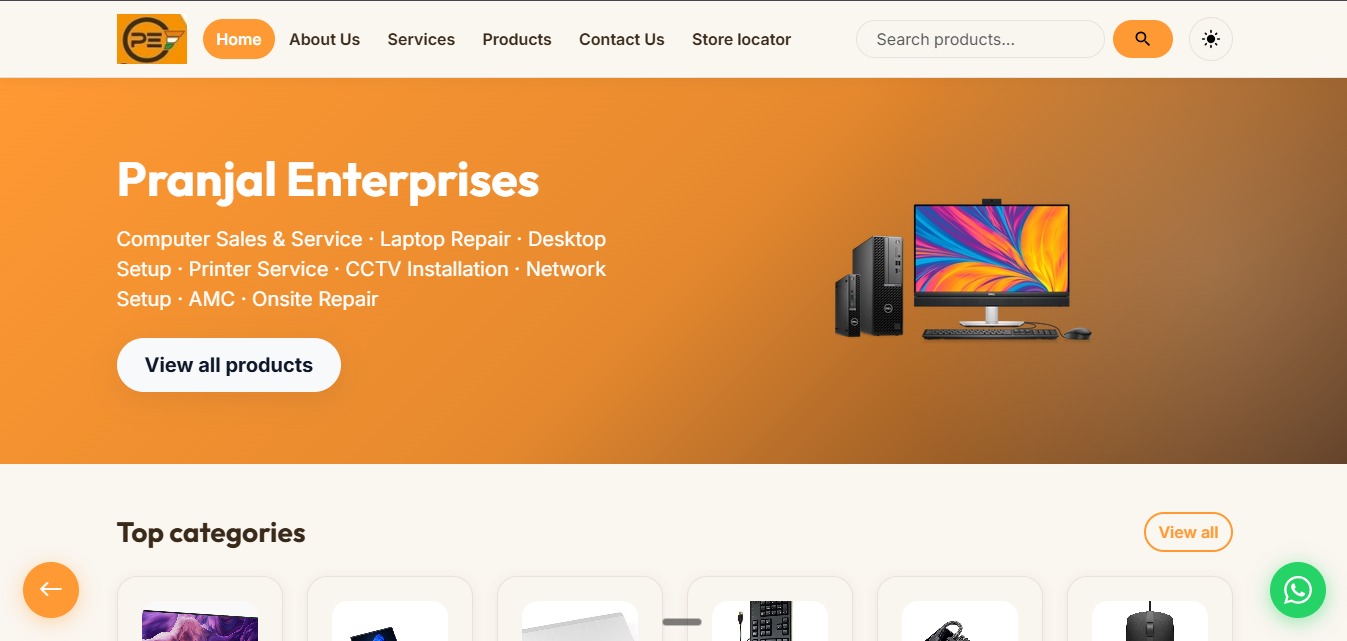Screen dimensions: 1347x641
Task: Navigate to Contact Us
Action: [622, 39]
